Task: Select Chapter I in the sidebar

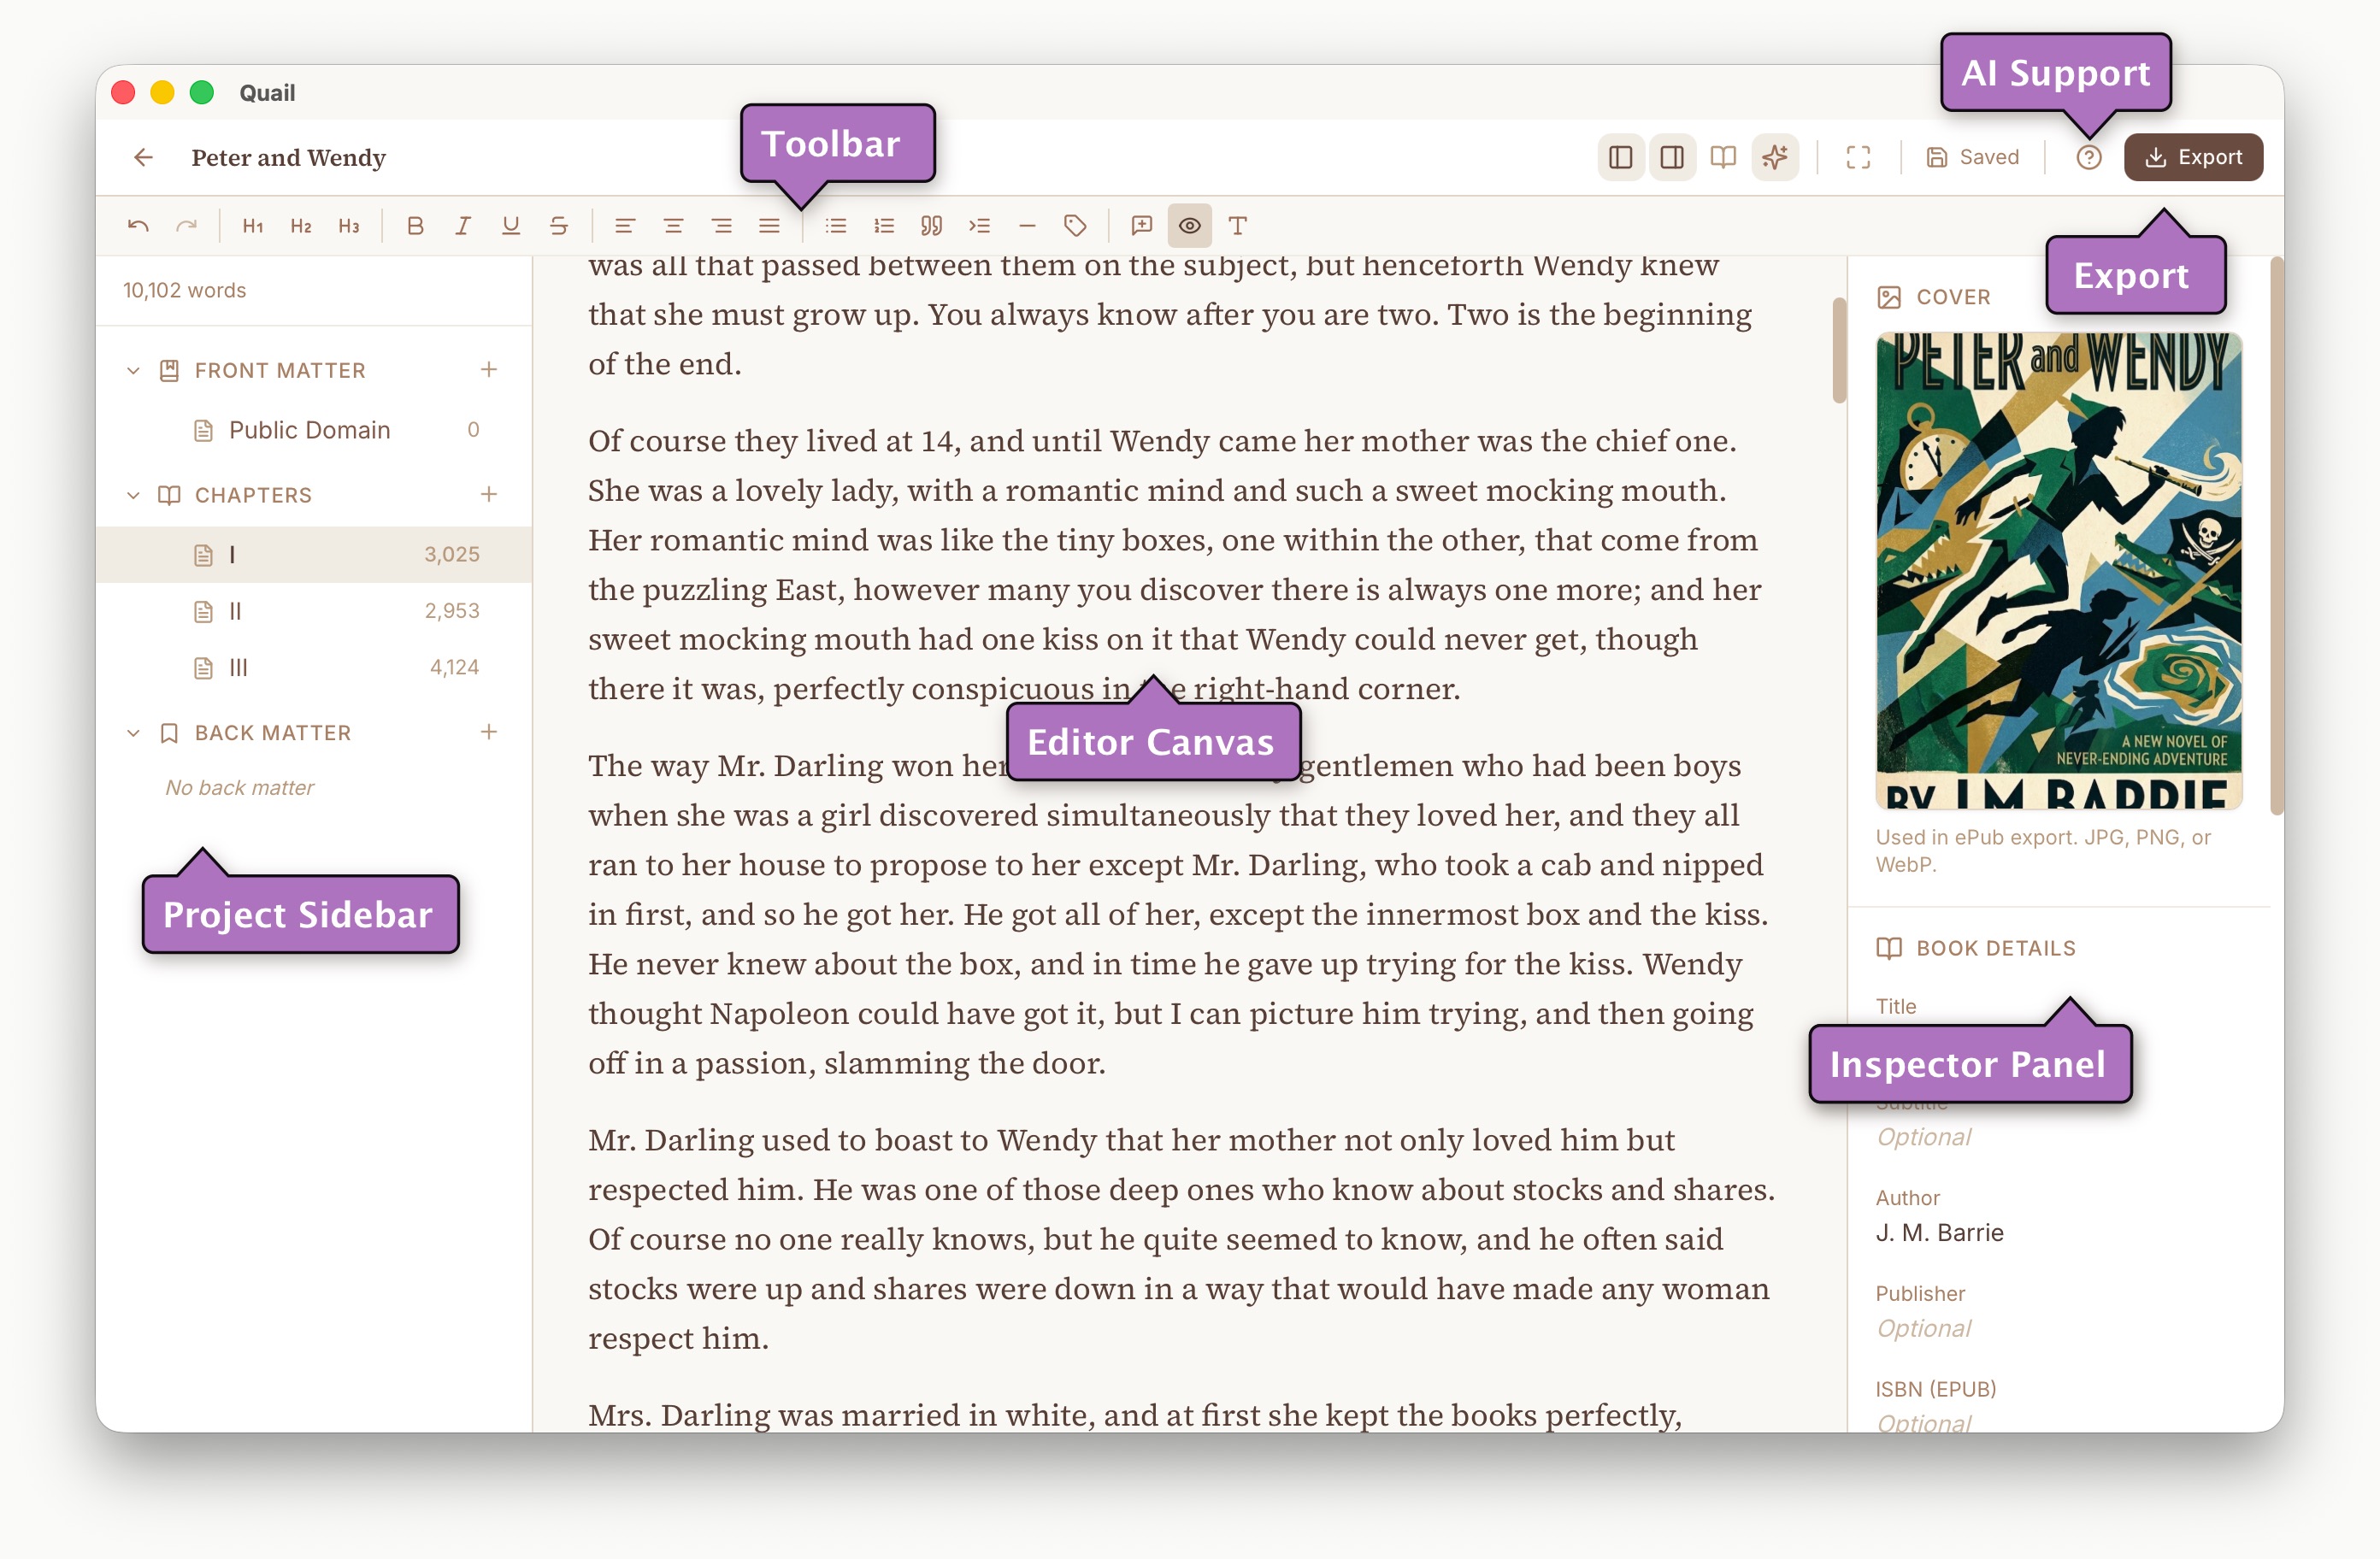Action: click(314, 555)
